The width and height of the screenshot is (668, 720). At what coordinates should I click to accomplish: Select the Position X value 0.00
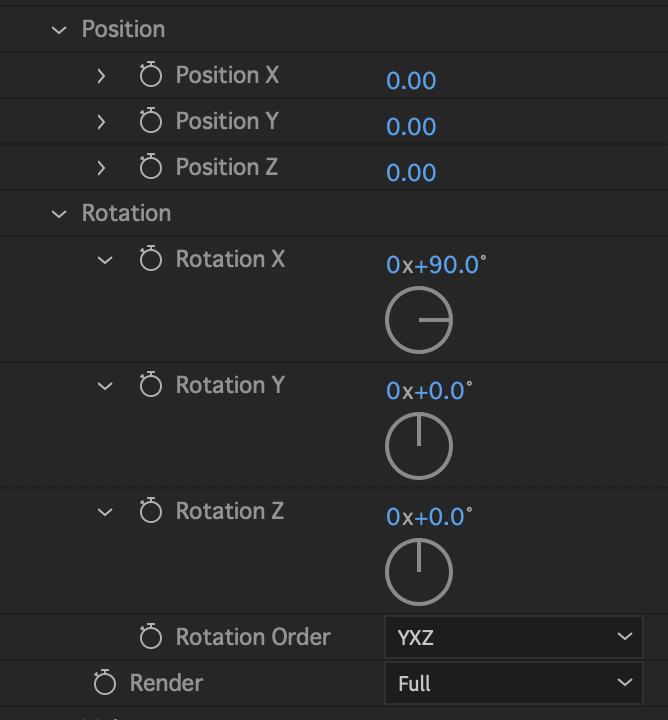pyautogui.click(x=411, y=81)
